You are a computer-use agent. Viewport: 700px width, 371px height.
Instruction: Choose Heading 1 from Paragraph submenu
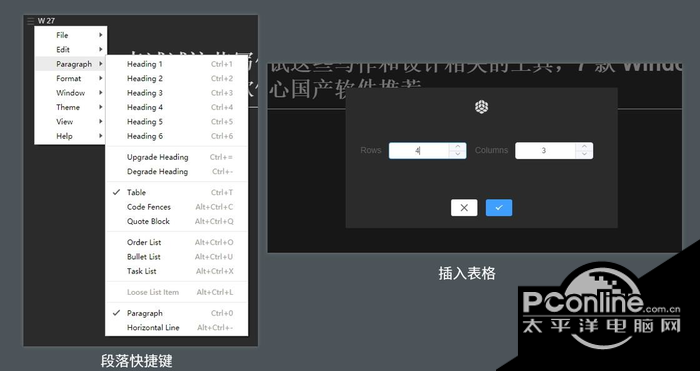tap(176, 64)
